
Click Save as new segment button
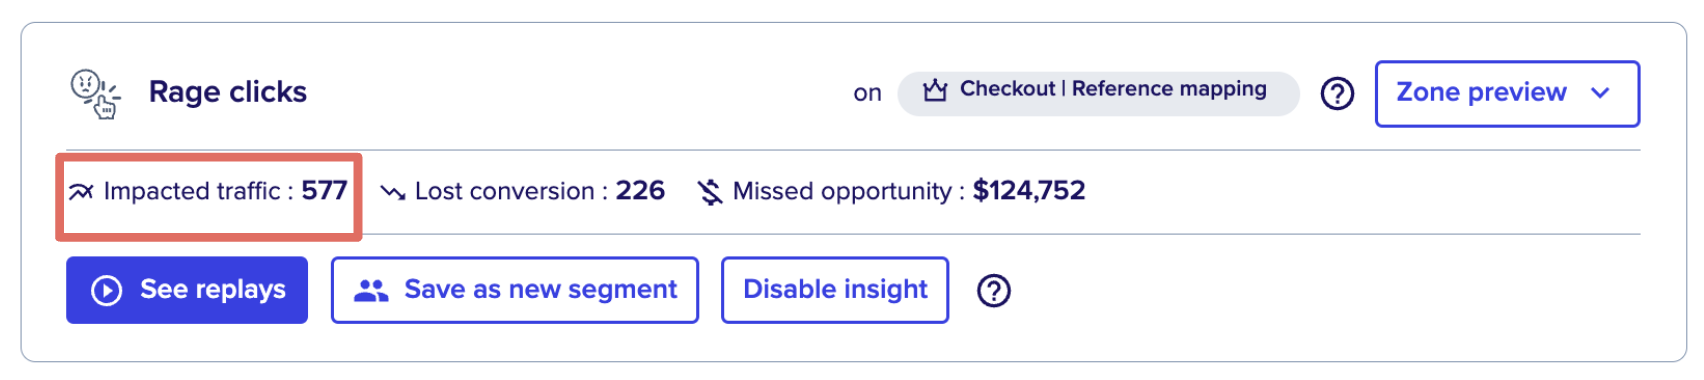515,290
